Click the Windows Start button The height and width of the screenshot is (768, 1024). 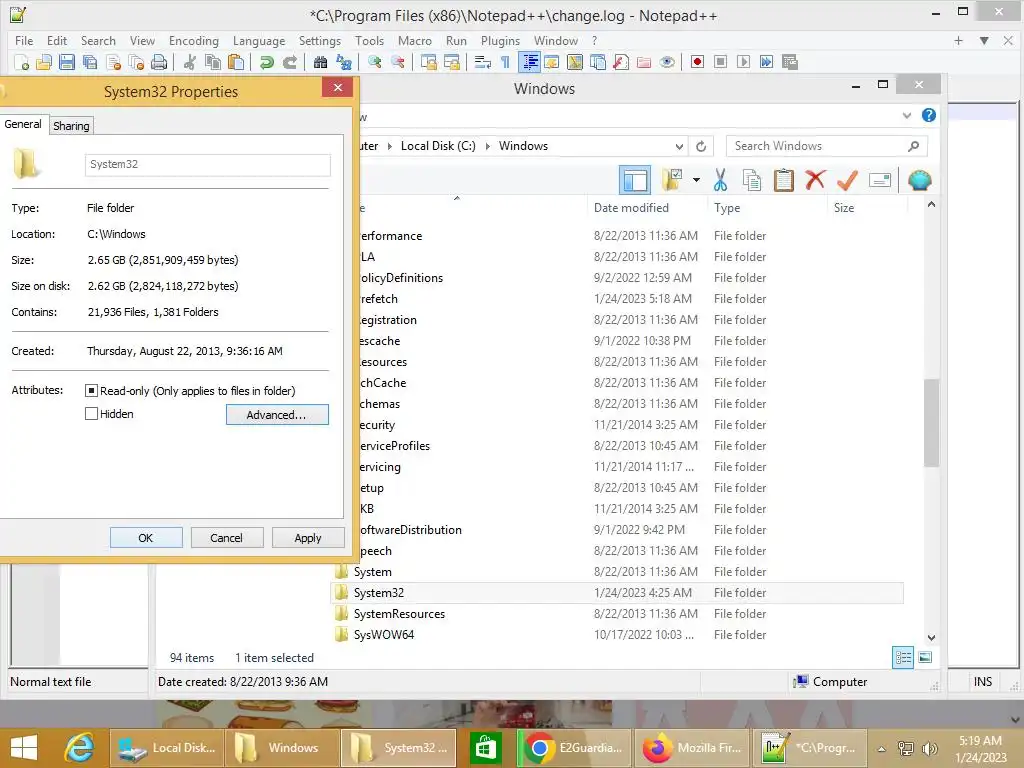24,748
